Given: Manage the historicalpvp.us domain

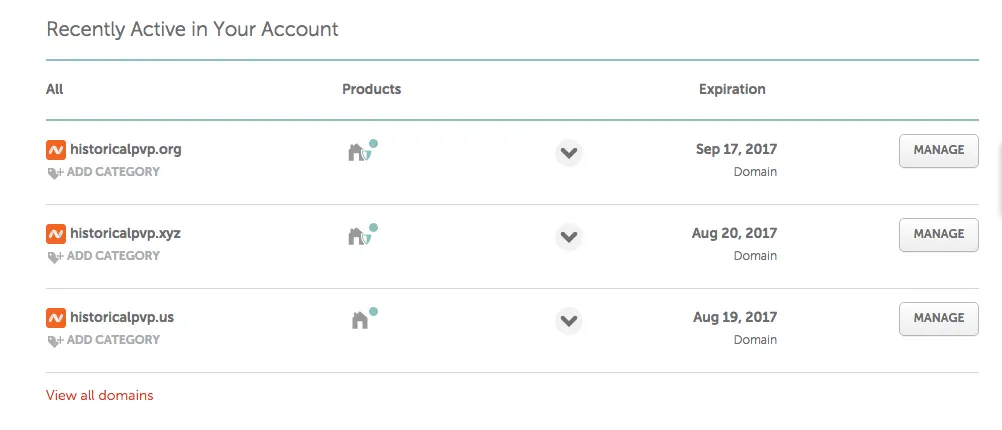Looking at the screenshot, I should coord(939,319).
